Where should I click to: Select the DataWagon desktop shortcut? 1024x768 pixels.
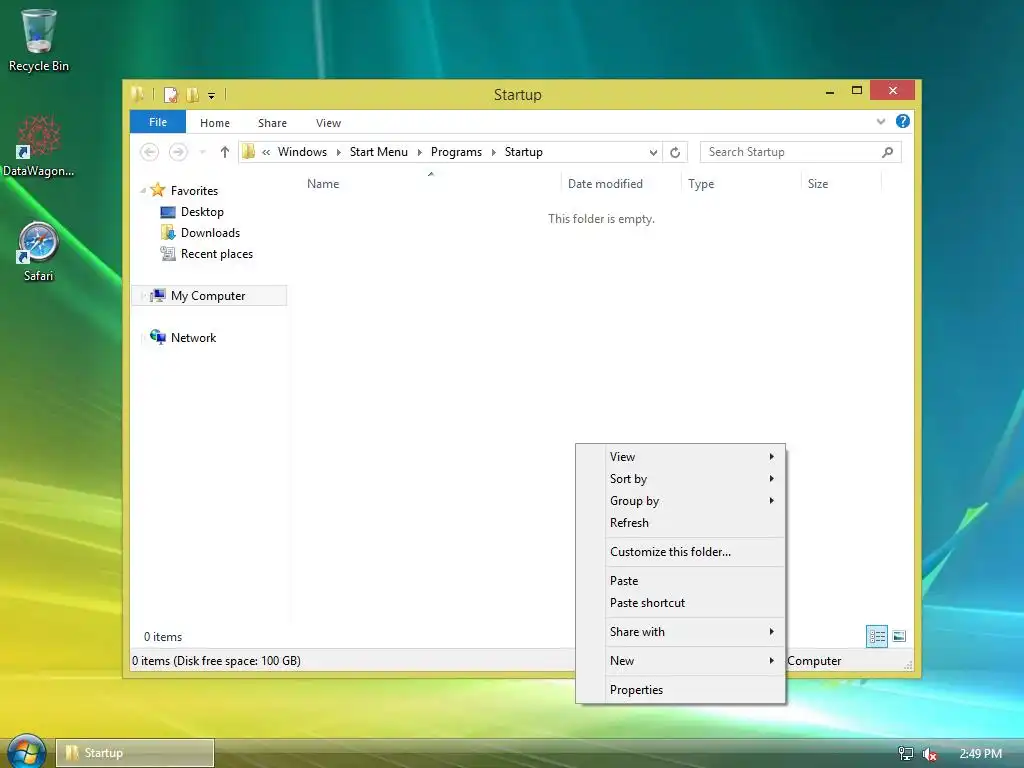[39, 146]
